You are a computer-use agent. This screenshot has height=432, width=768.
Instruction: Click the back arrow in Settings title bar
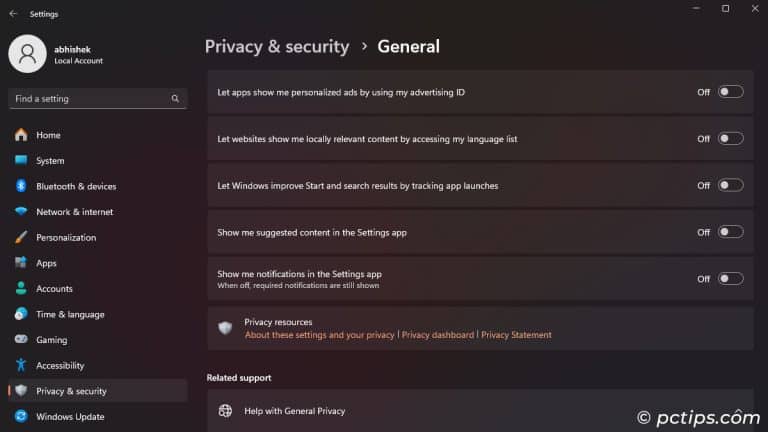coord(13,14)
